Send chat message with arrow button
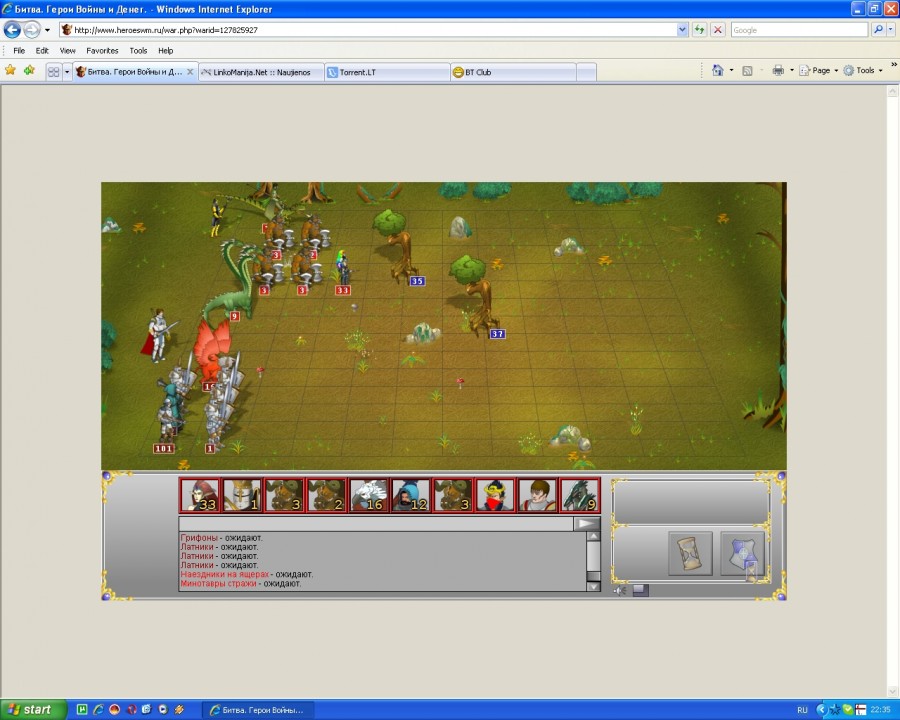900x720 pixels. pos(587,524)
